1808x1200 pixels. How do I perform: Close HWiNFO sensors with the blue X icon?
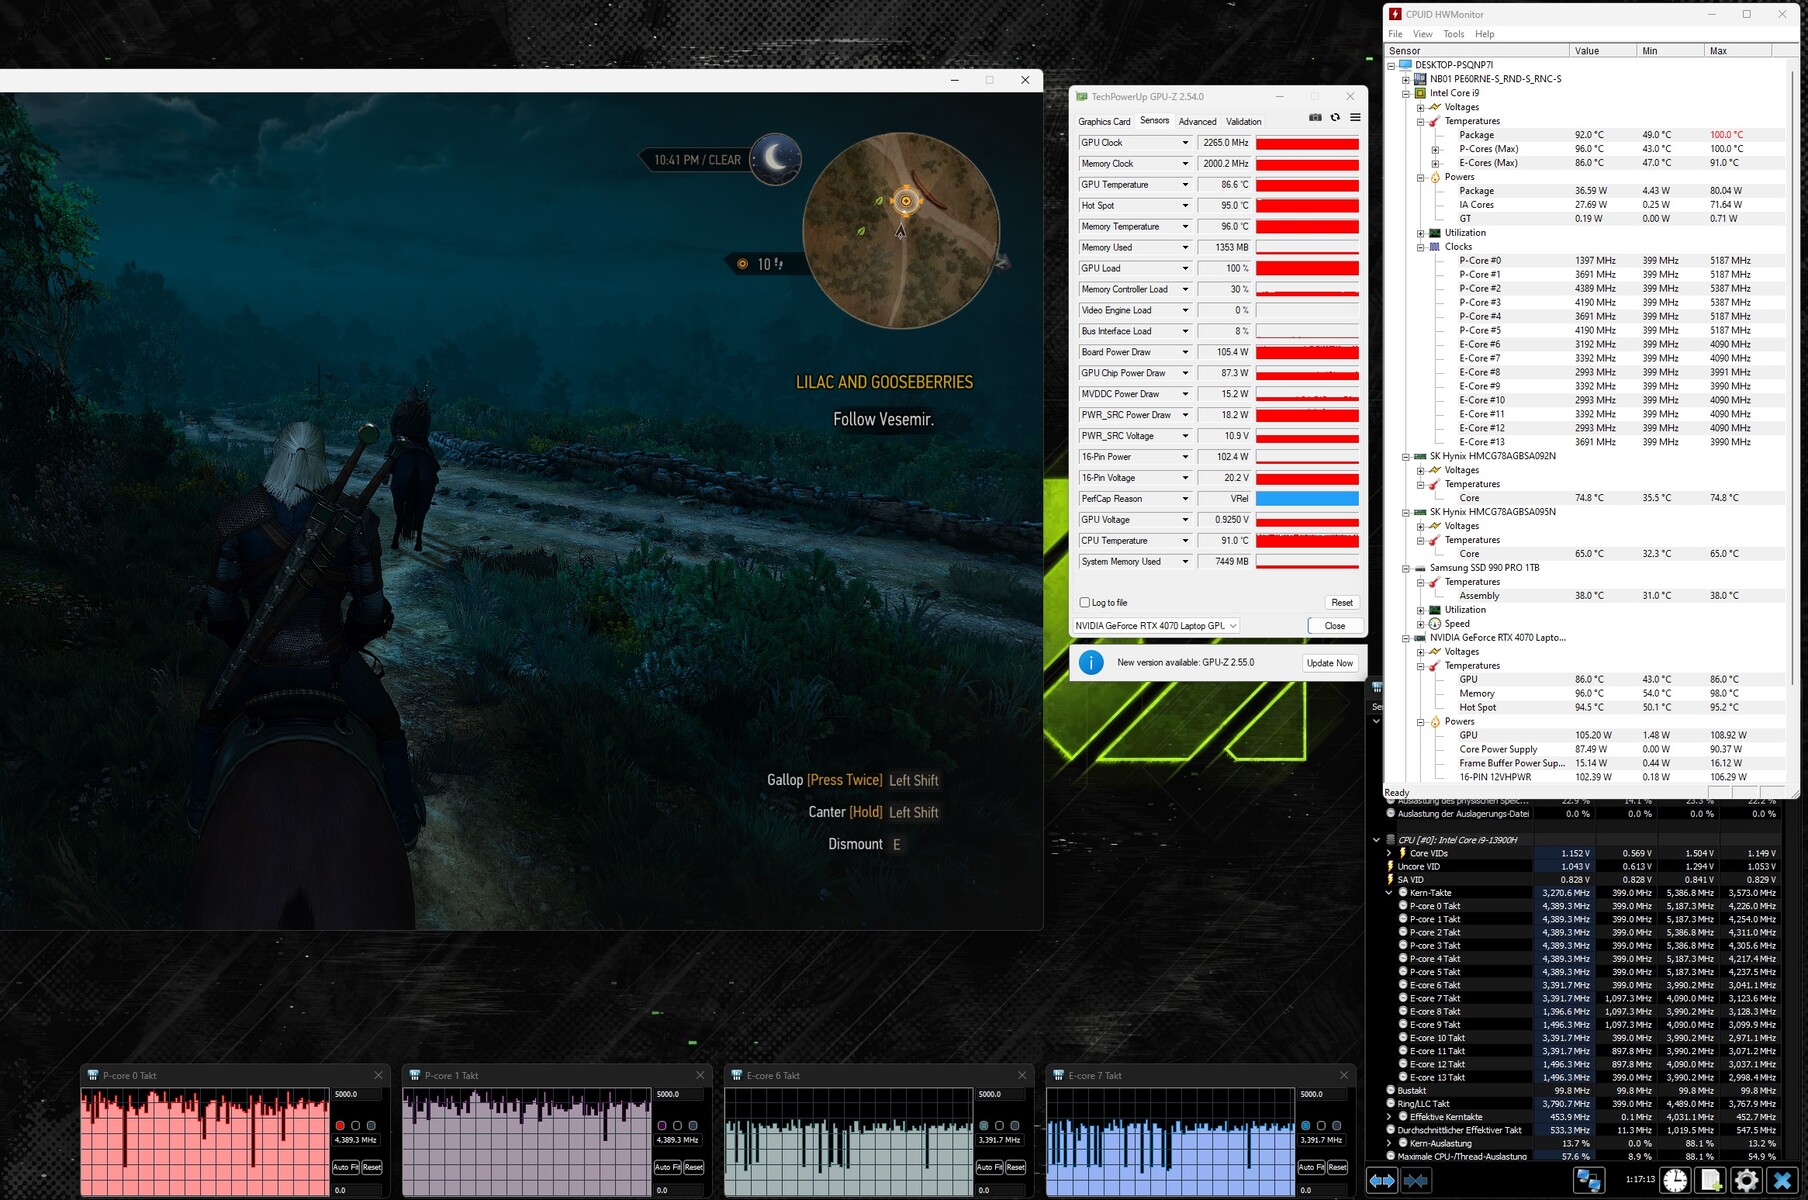[x=1782, y=1180]
